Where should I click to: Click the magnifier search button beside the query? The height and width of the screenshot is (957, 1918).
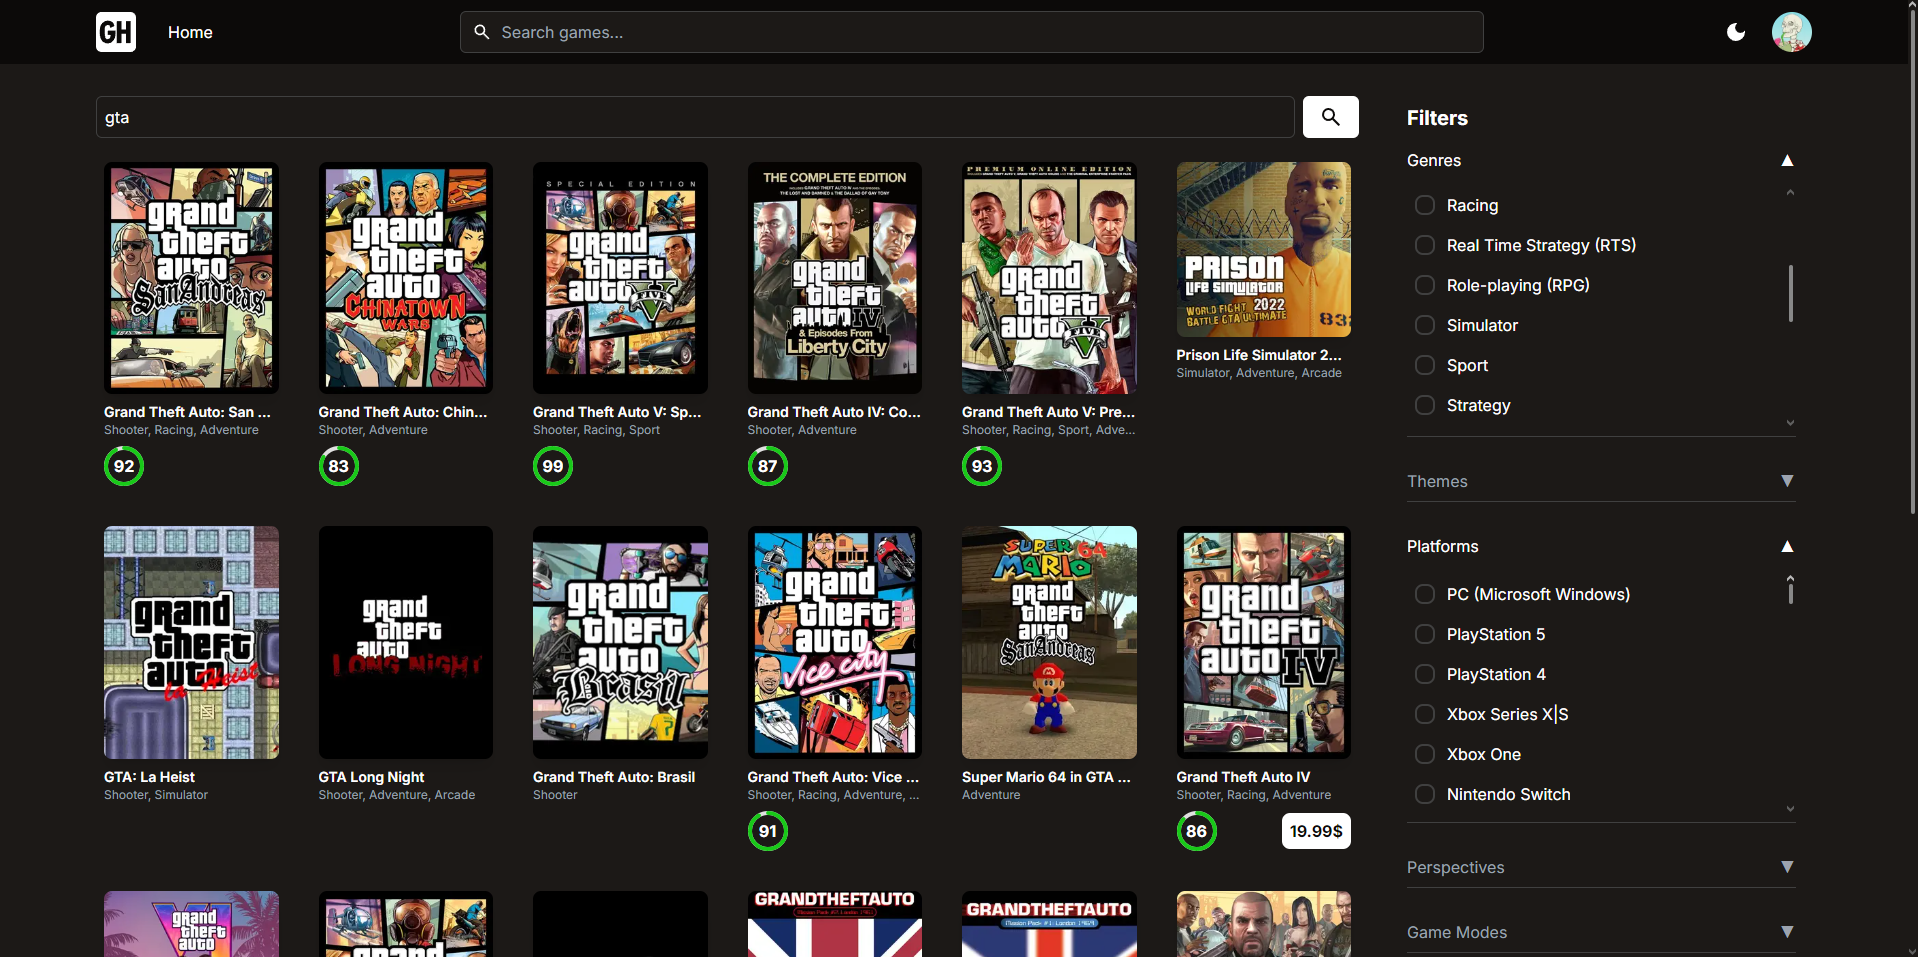(x=1330, y=117)
